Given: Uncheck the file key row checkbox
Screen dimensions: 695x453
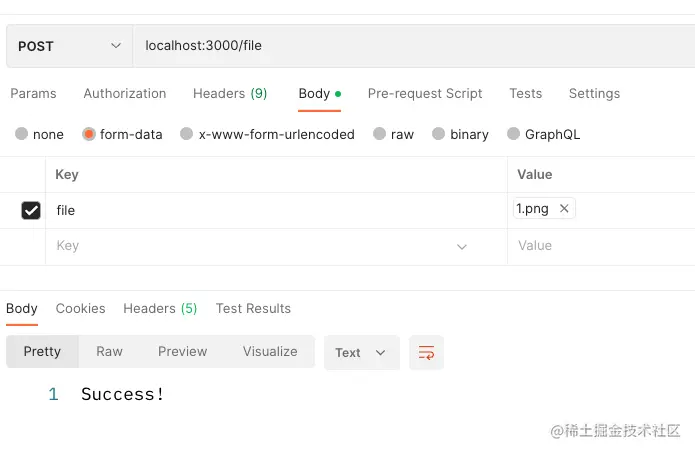Looking at the screenshot, I should pyautogui.click(x=31, y=210).
